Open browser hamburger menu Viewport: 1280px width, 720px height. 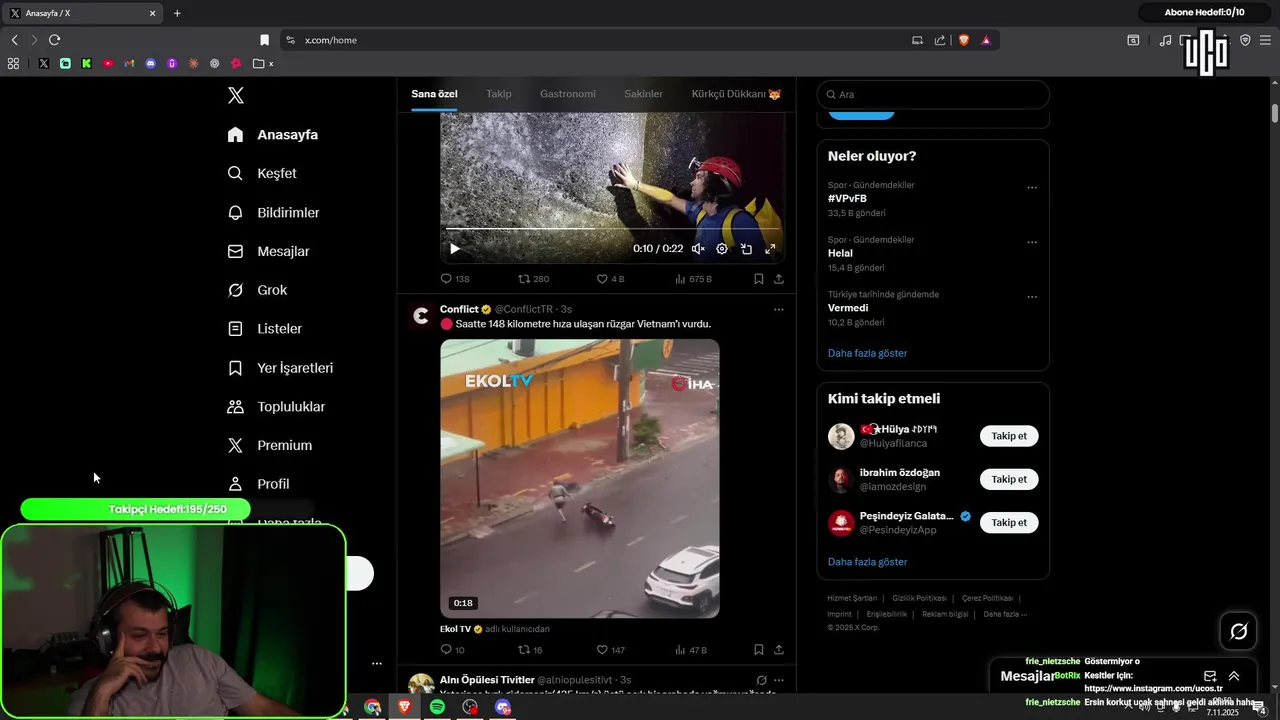click(1265, 40)
